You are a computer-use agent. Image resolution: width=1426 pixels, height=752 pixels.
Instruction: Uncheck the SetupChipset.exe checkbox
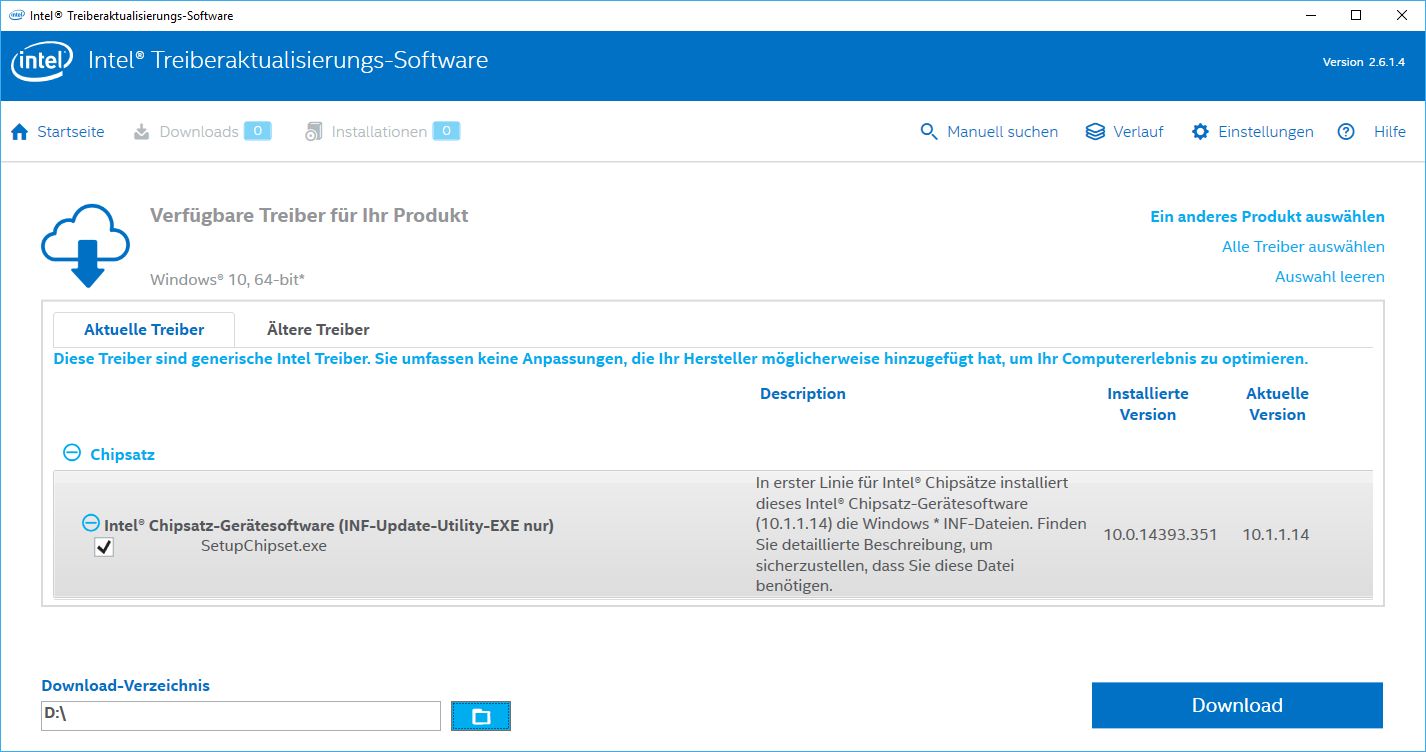pyautogui.click(x=104, y=547)
